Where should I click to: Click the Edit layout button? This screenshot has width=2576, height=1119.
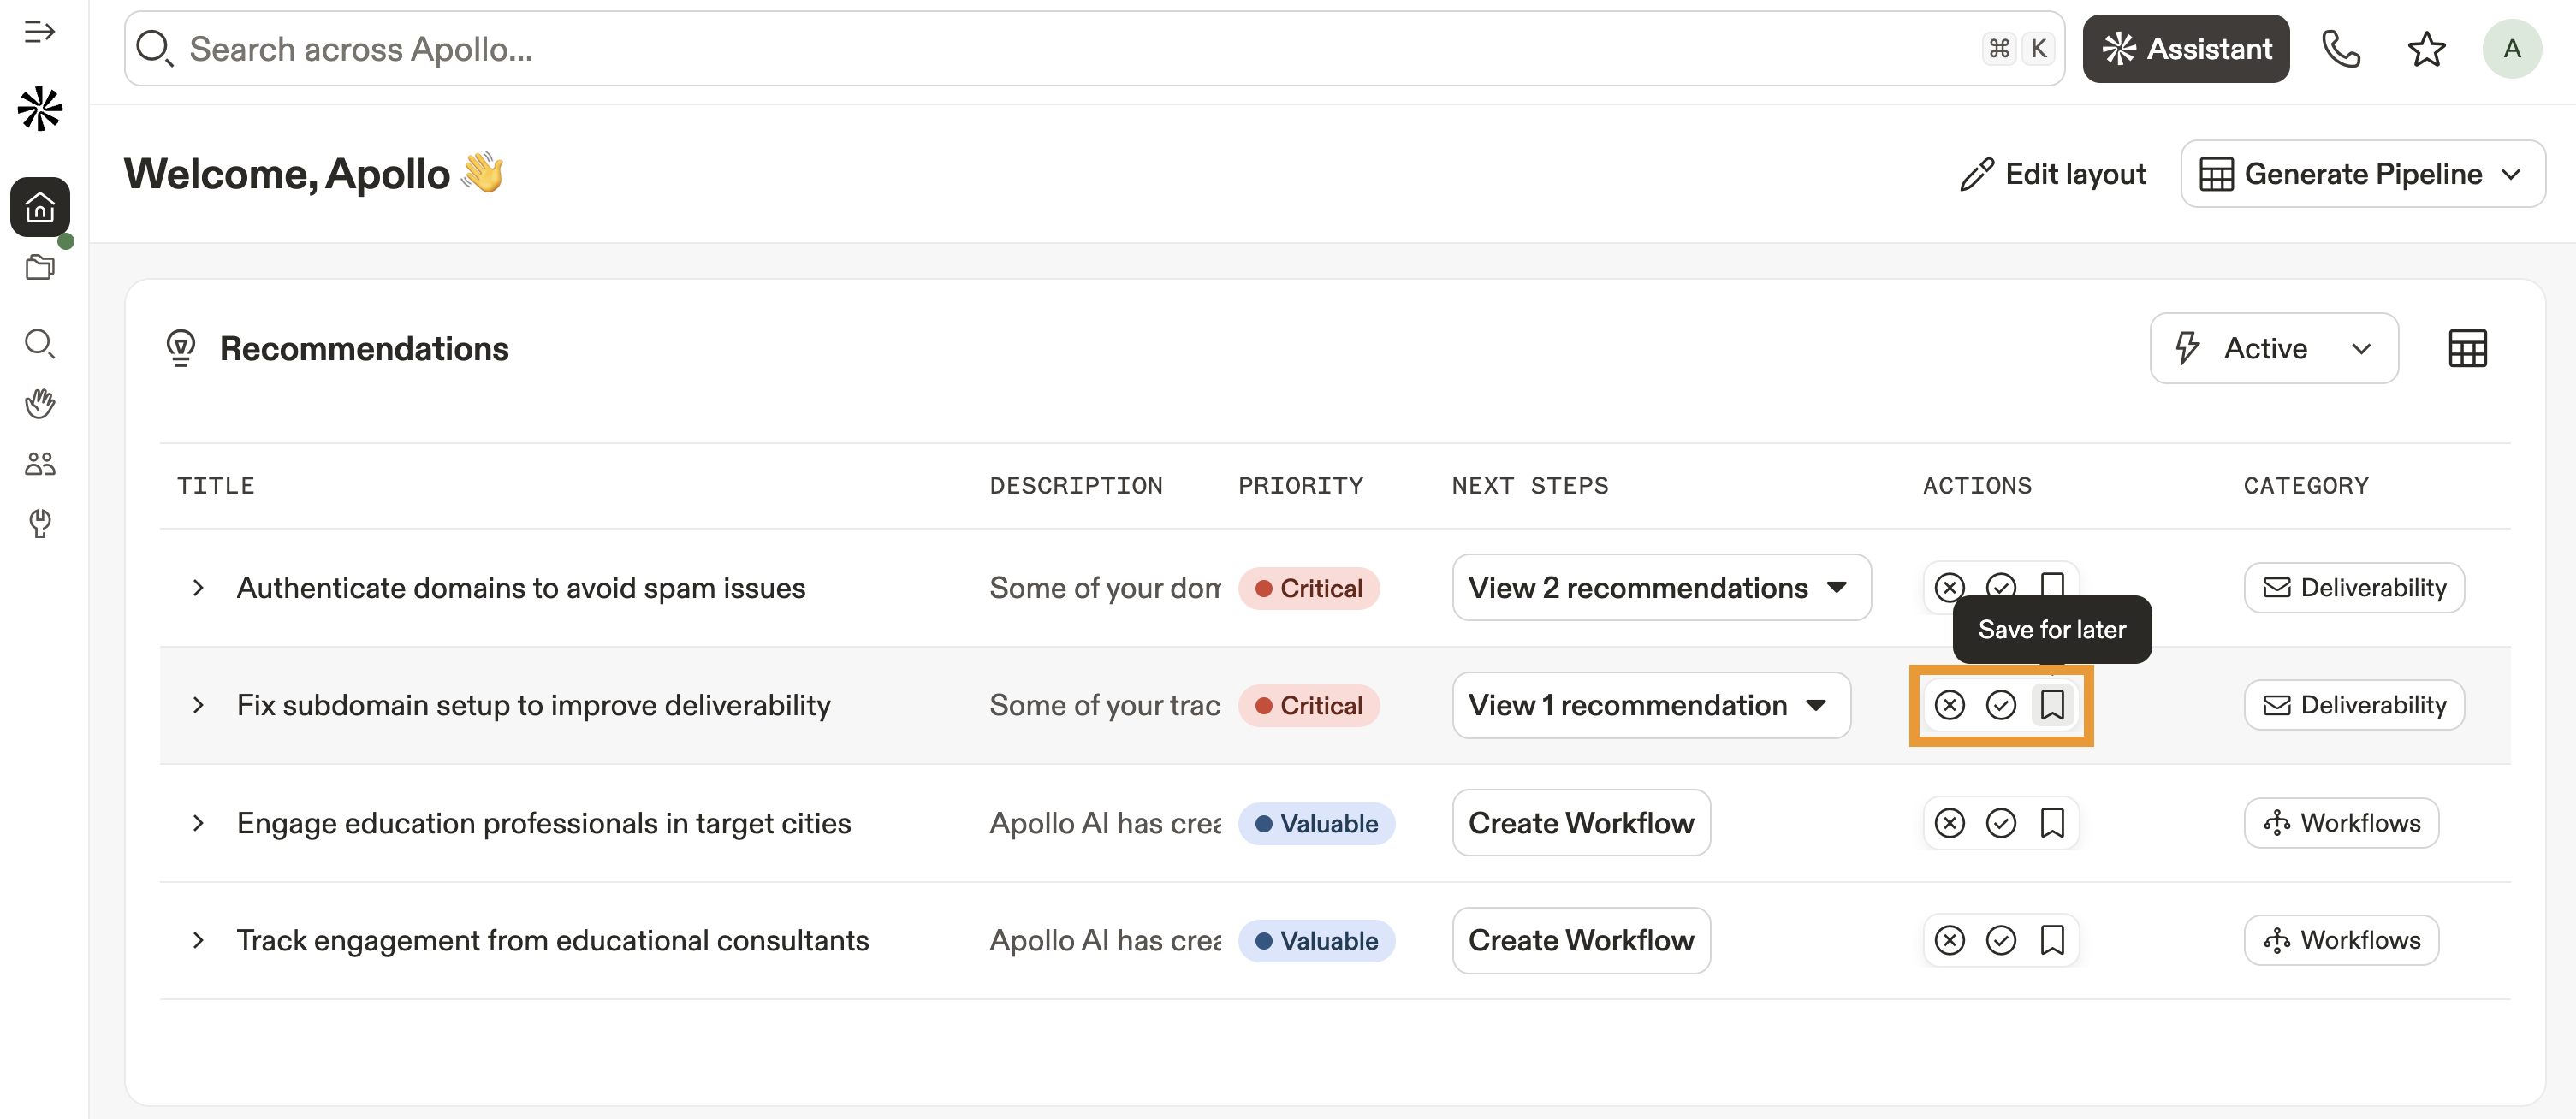click(x=2052, y=174)
